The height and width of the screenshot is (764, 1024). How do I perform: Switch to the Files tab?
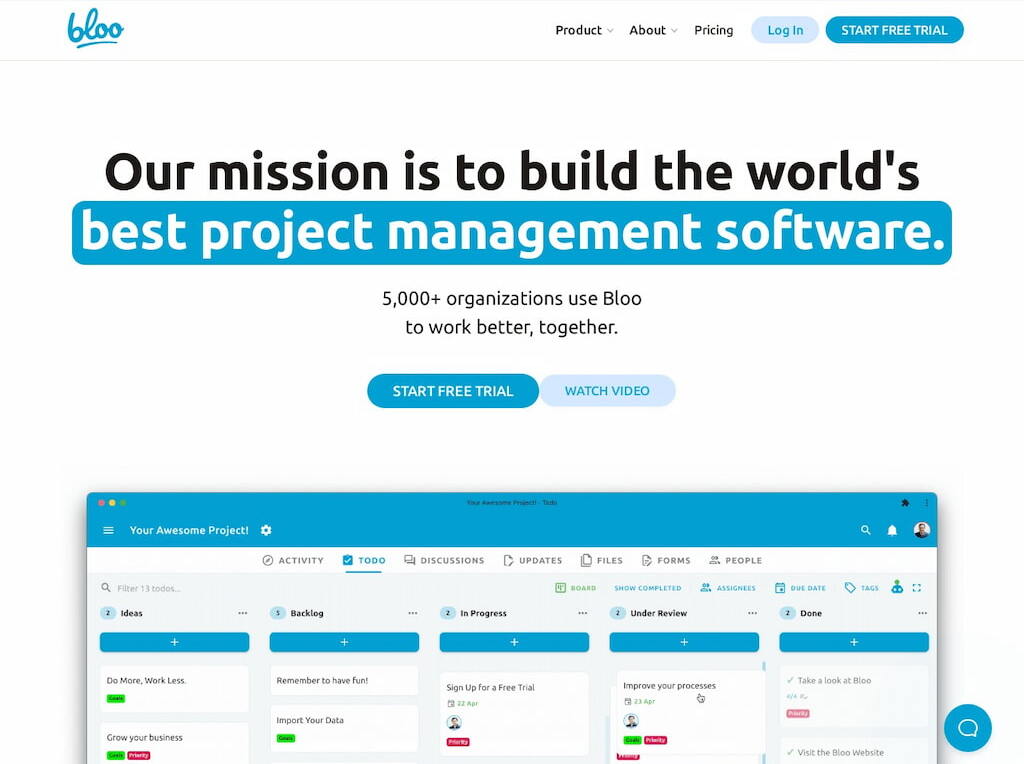[603, 560]
